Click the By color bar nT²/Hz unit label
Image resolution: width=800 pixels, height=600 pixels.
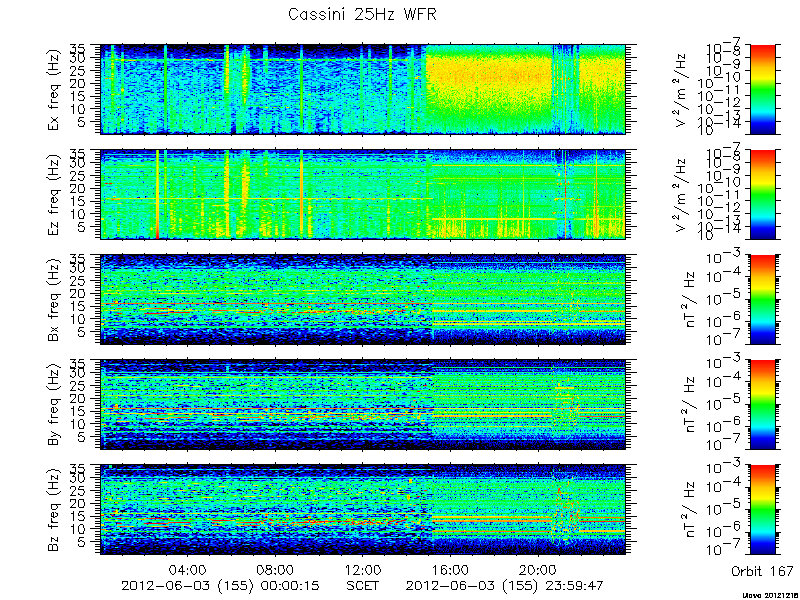coord(690,405)
